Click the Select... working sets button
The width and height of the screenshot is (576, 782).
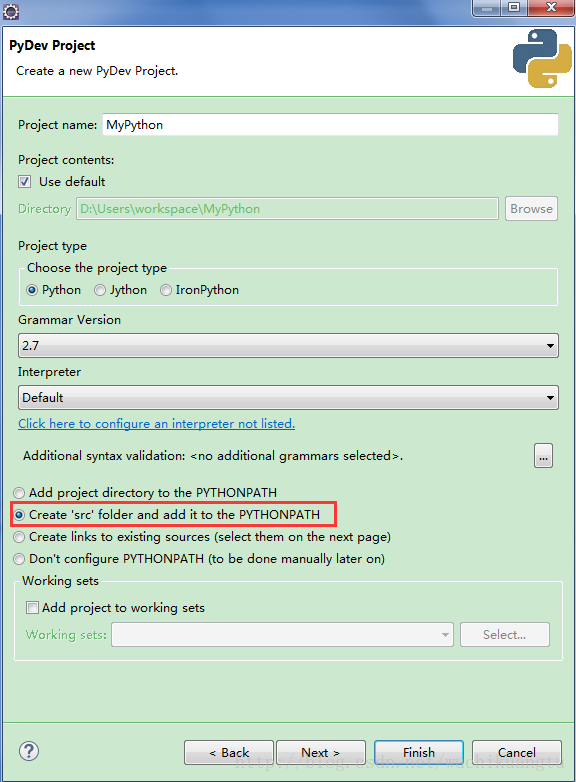pyautogui.click(x=505, y=634)
